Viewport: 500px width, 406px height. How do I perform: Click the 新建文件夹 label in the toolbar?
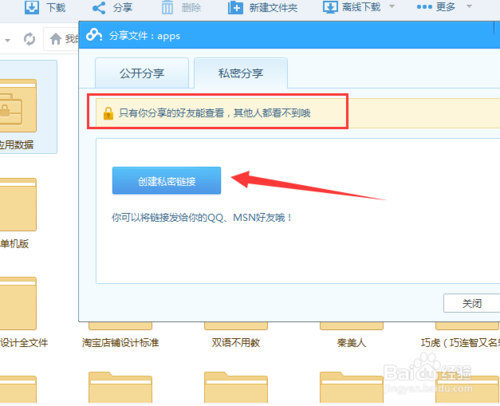coord(273,7)
